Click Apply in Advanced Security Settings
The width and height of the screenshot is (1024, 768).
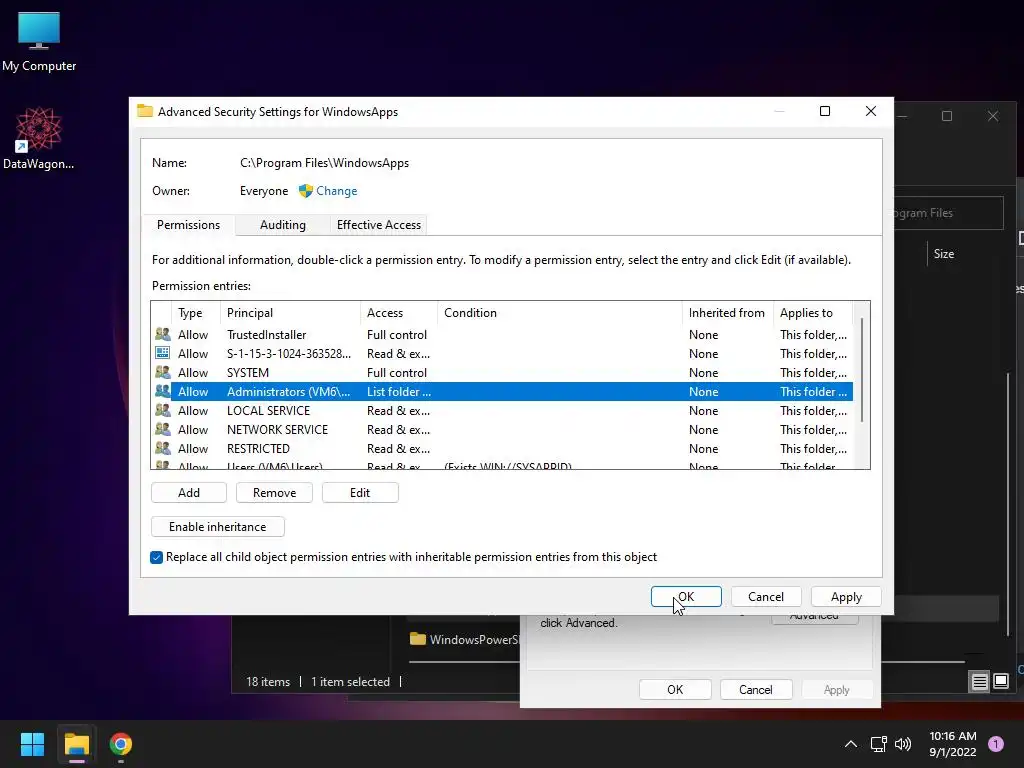[x=846, y=596]
